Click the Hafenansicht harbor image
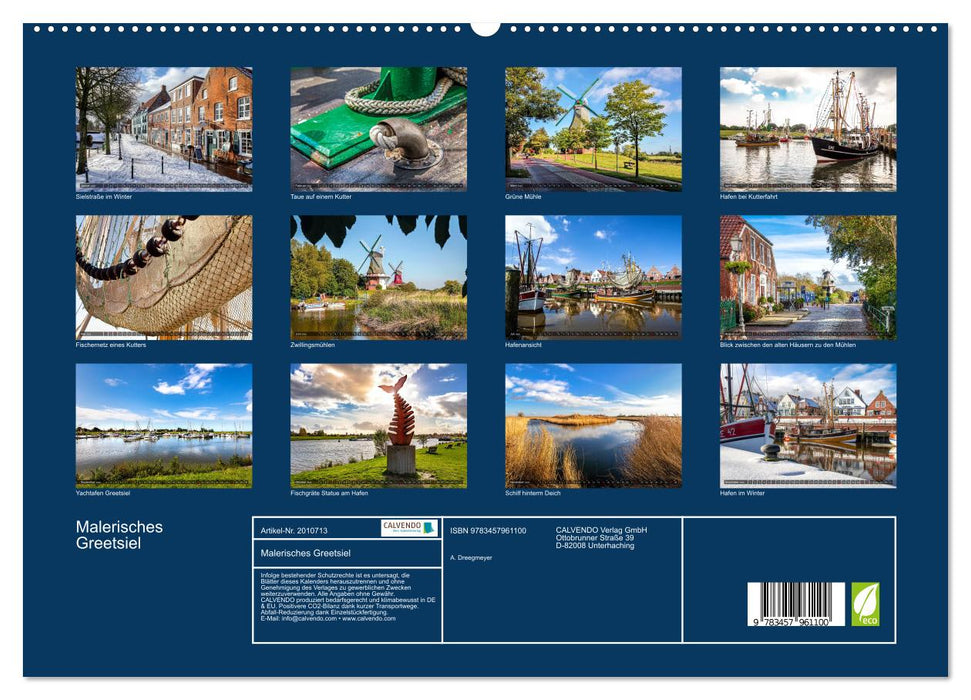971x700 pixels. tap(592, 275)
